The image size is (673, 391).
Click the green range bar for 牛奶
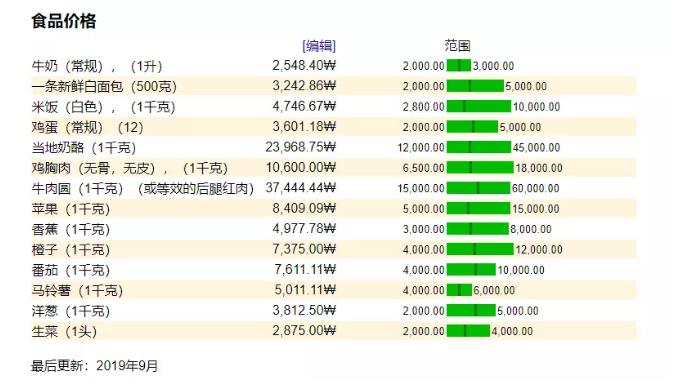[459, 65]
